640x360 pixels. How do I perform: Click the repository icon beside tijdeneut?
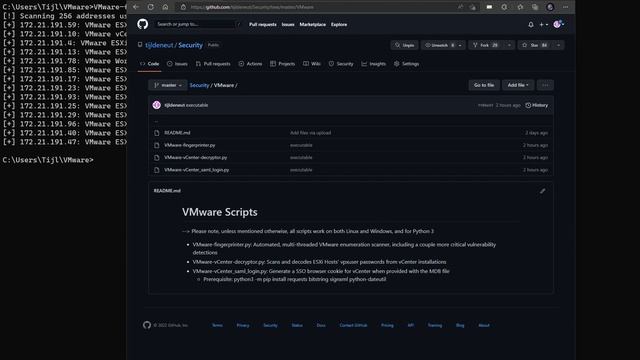coord(140,45)
